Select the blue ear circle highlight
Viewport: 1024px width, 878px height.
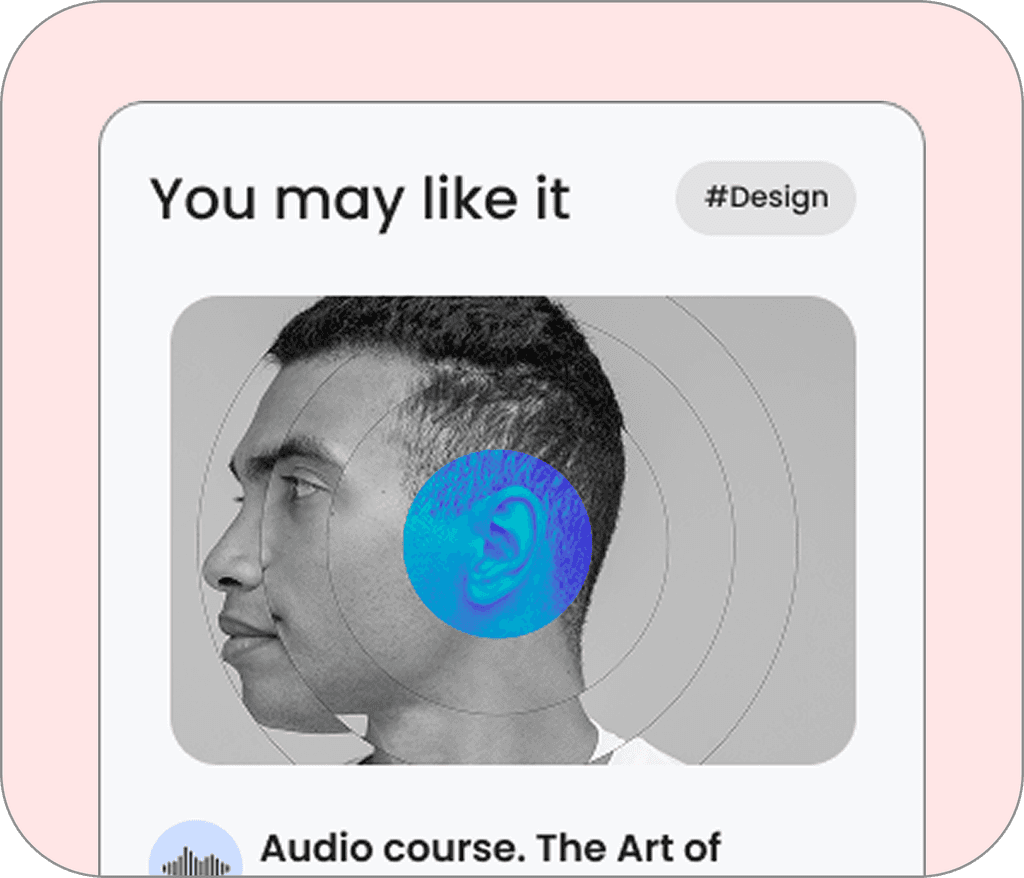(x=498, y=544)
